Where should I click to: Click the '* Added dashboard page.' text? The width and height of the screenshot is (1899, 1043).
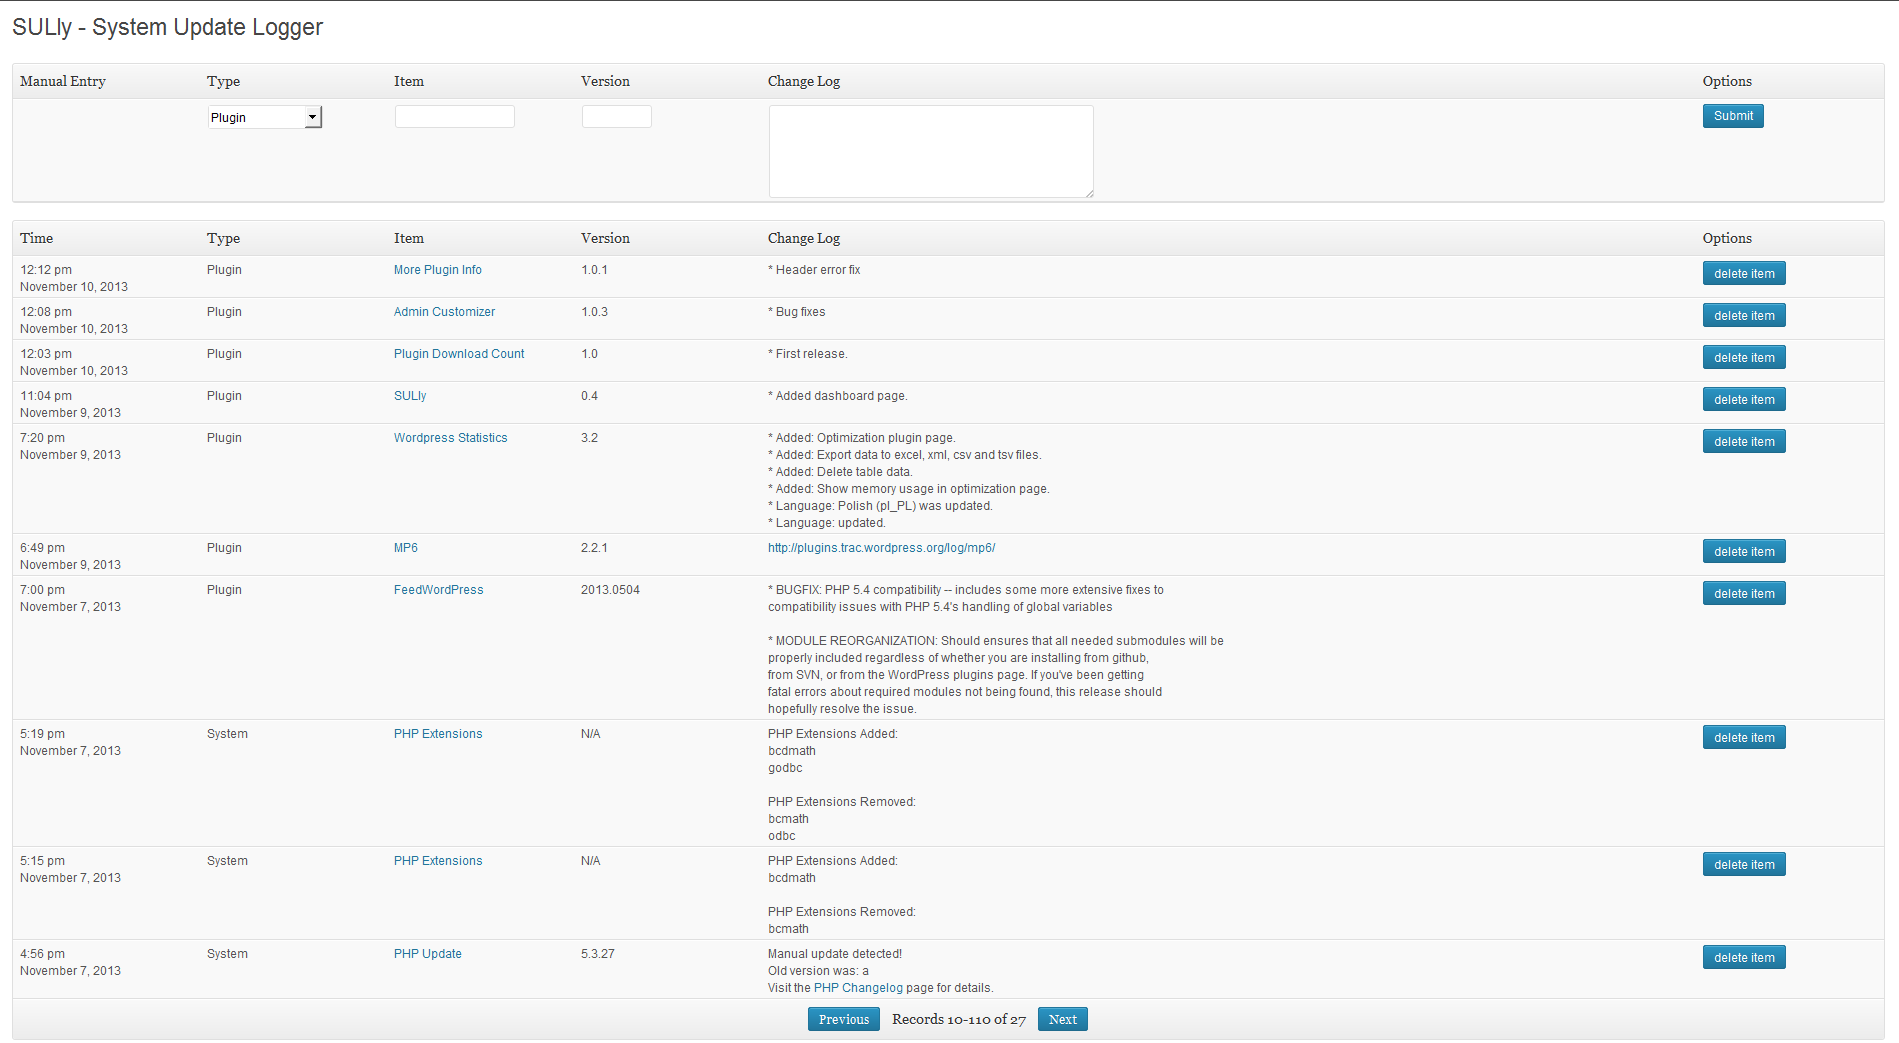838,396
